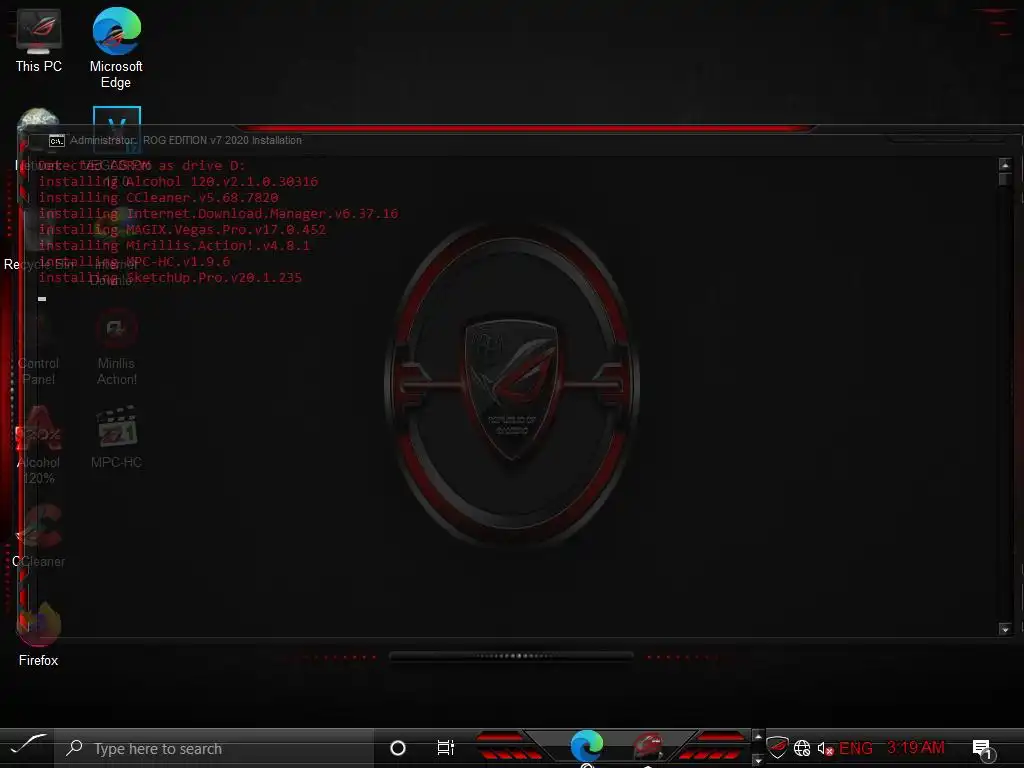The image size is (1024, 768).
Task: Click the console vertical scrollbar thumb
Action: point(1005,179)
